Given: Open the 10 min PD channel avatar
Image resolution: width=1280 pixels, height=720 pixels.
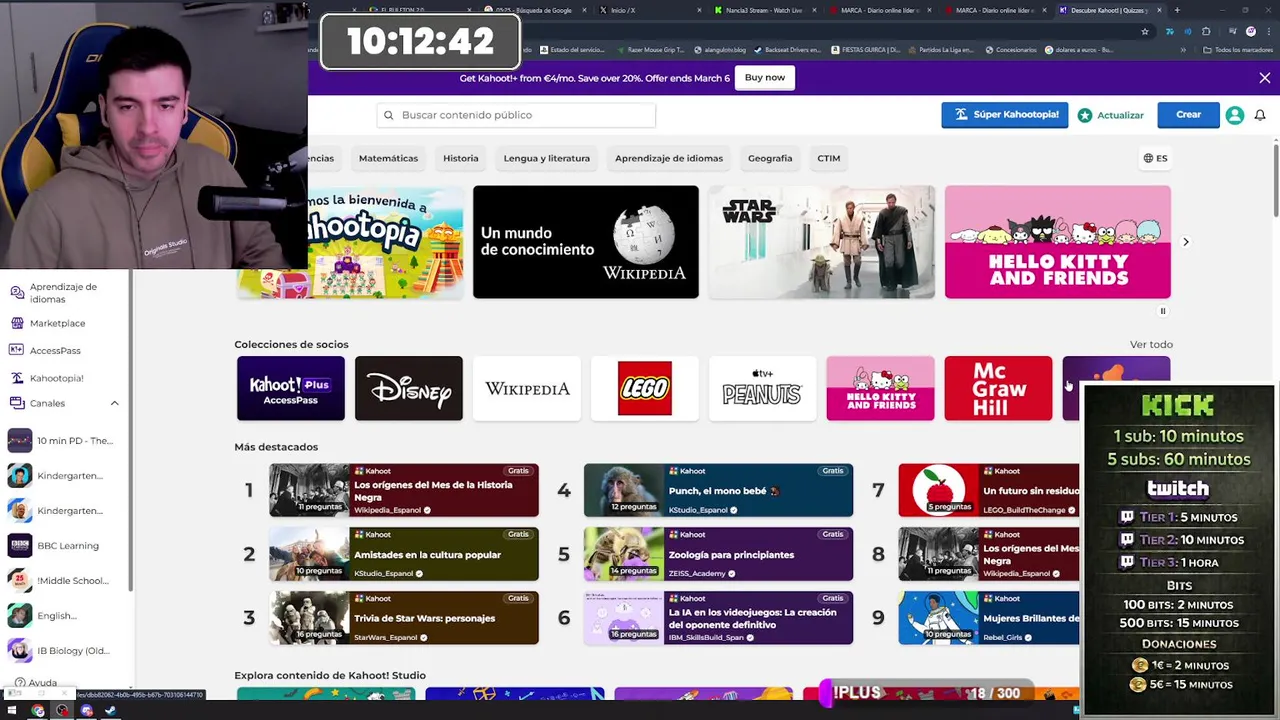Looking at the screenshot, I should 19,441.
